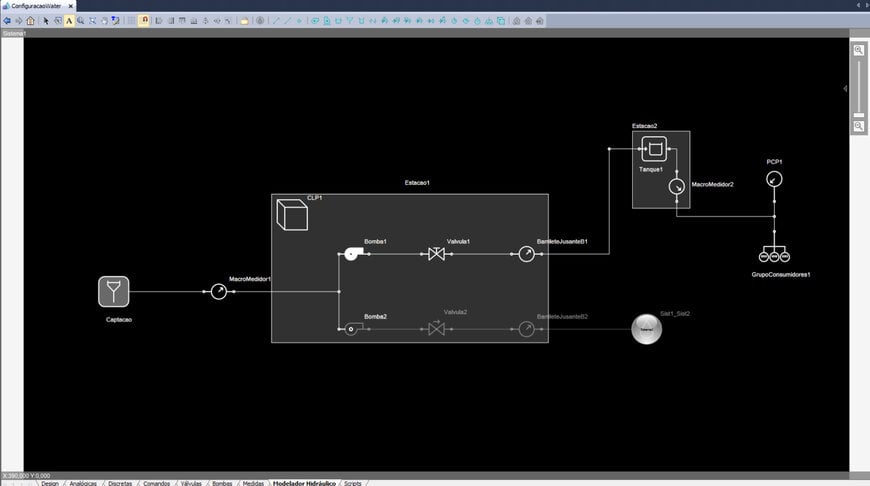The image size is (870, 486).
Task: Click the zoom out button below slider
Action: point(858,126)
